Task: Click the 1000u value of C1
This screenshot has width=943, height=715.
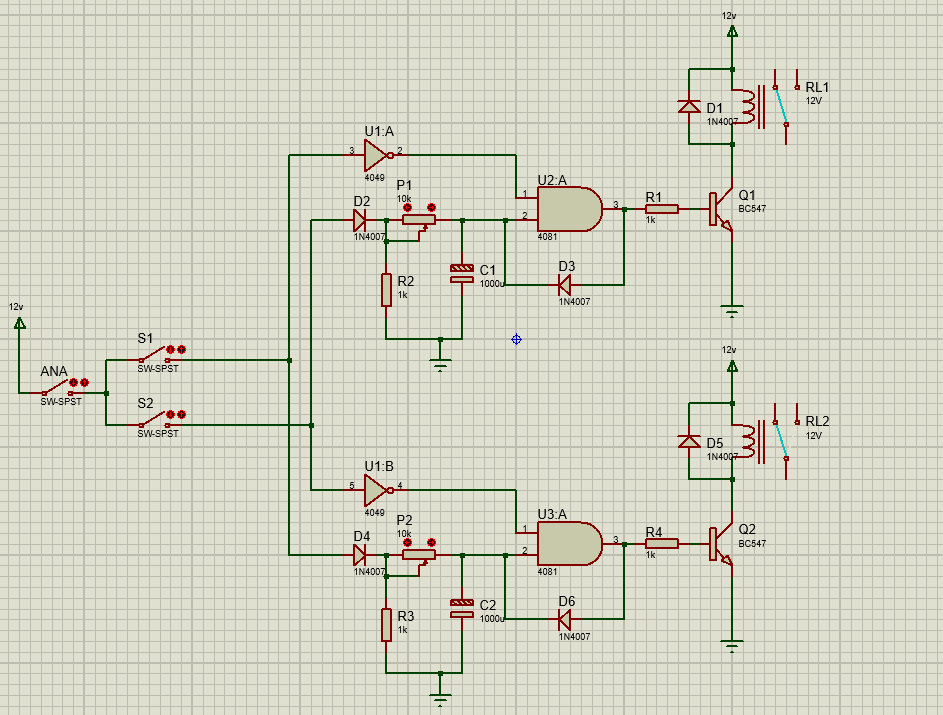Action: coord(492,284)
